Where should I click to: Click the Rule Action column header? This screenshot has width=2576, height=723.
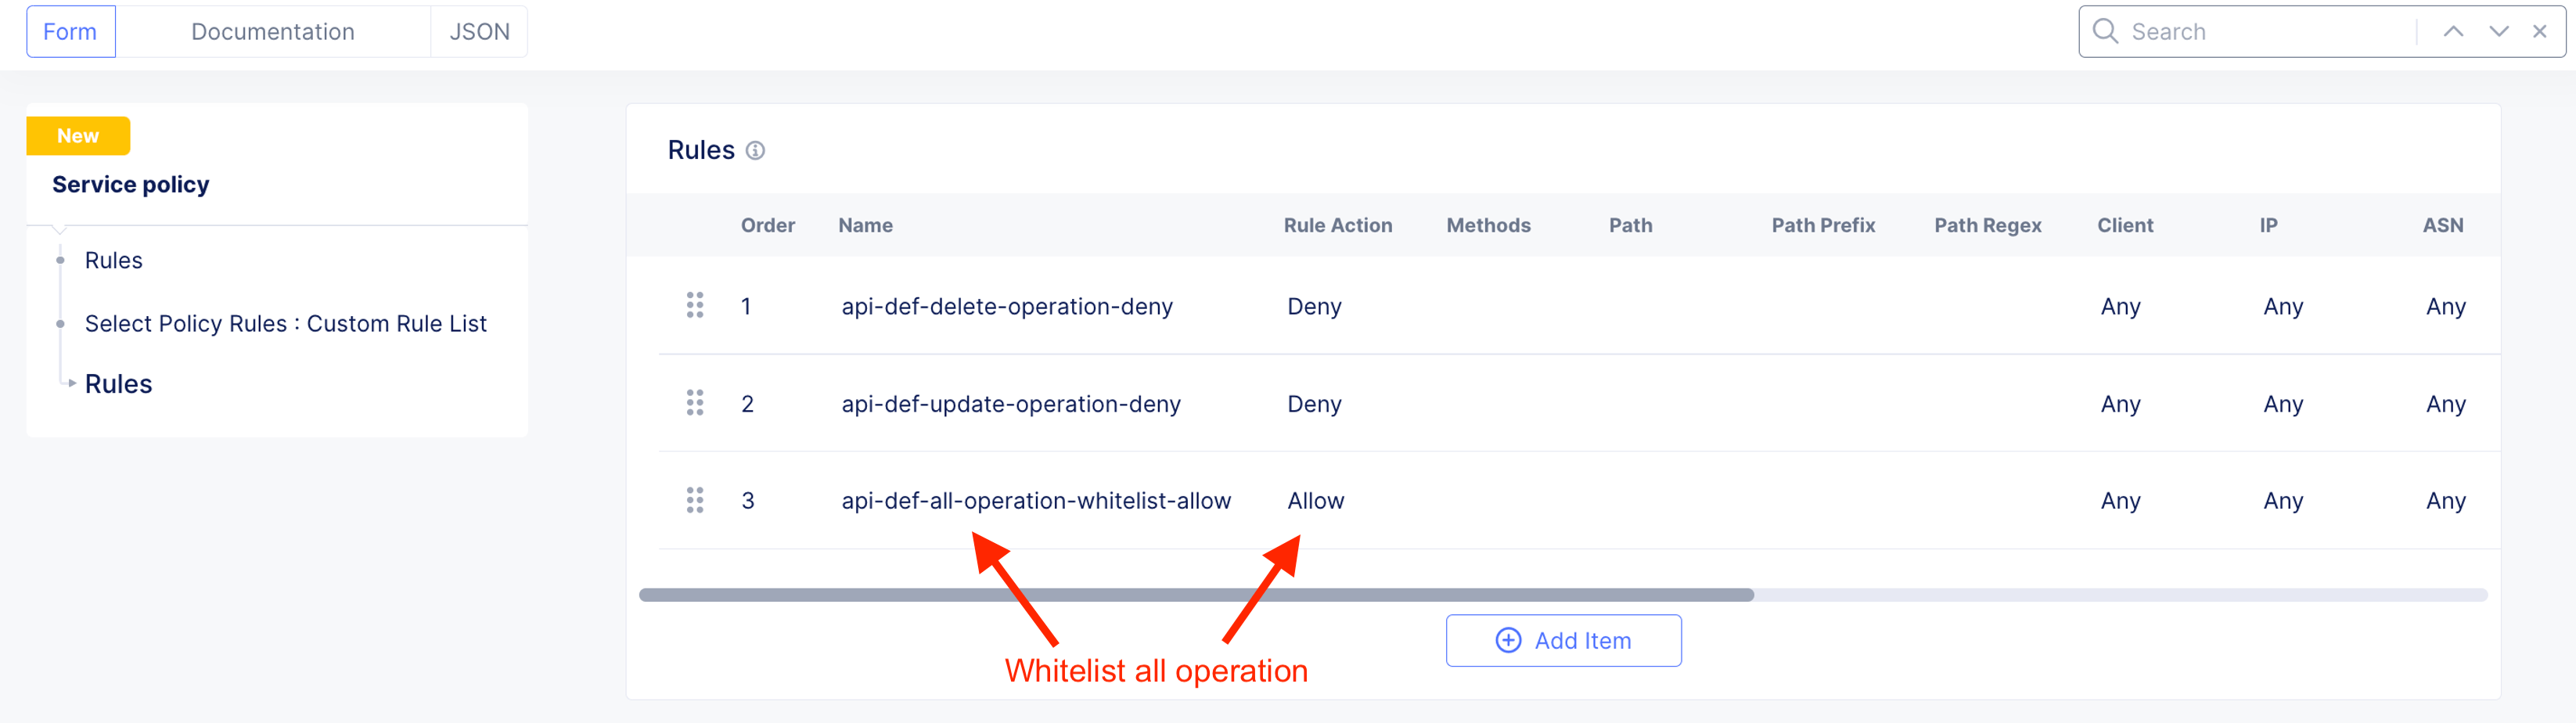point(1337,225)
